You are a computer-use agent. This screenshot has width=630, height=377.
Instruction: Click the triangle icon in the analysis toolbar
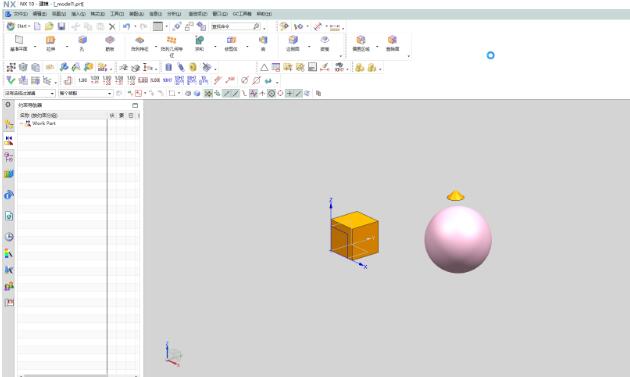pos(264,68)
